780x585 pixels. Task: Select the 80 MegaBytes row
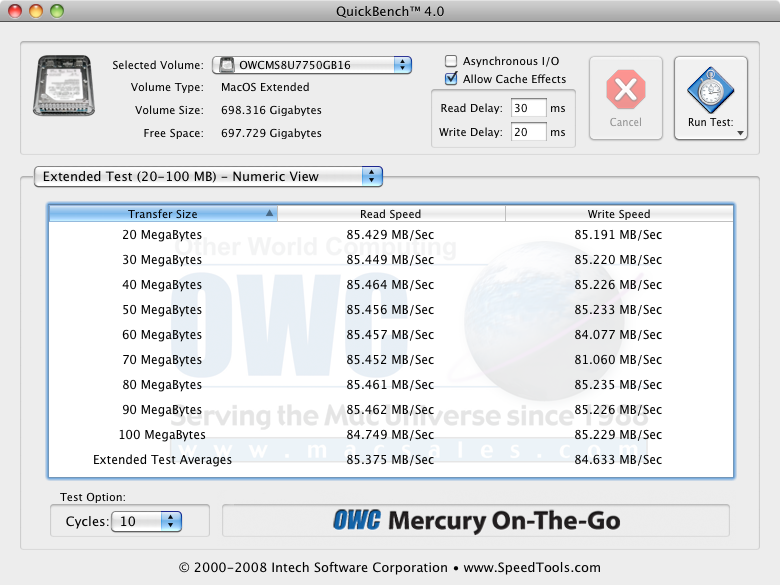tap(390, 385)
